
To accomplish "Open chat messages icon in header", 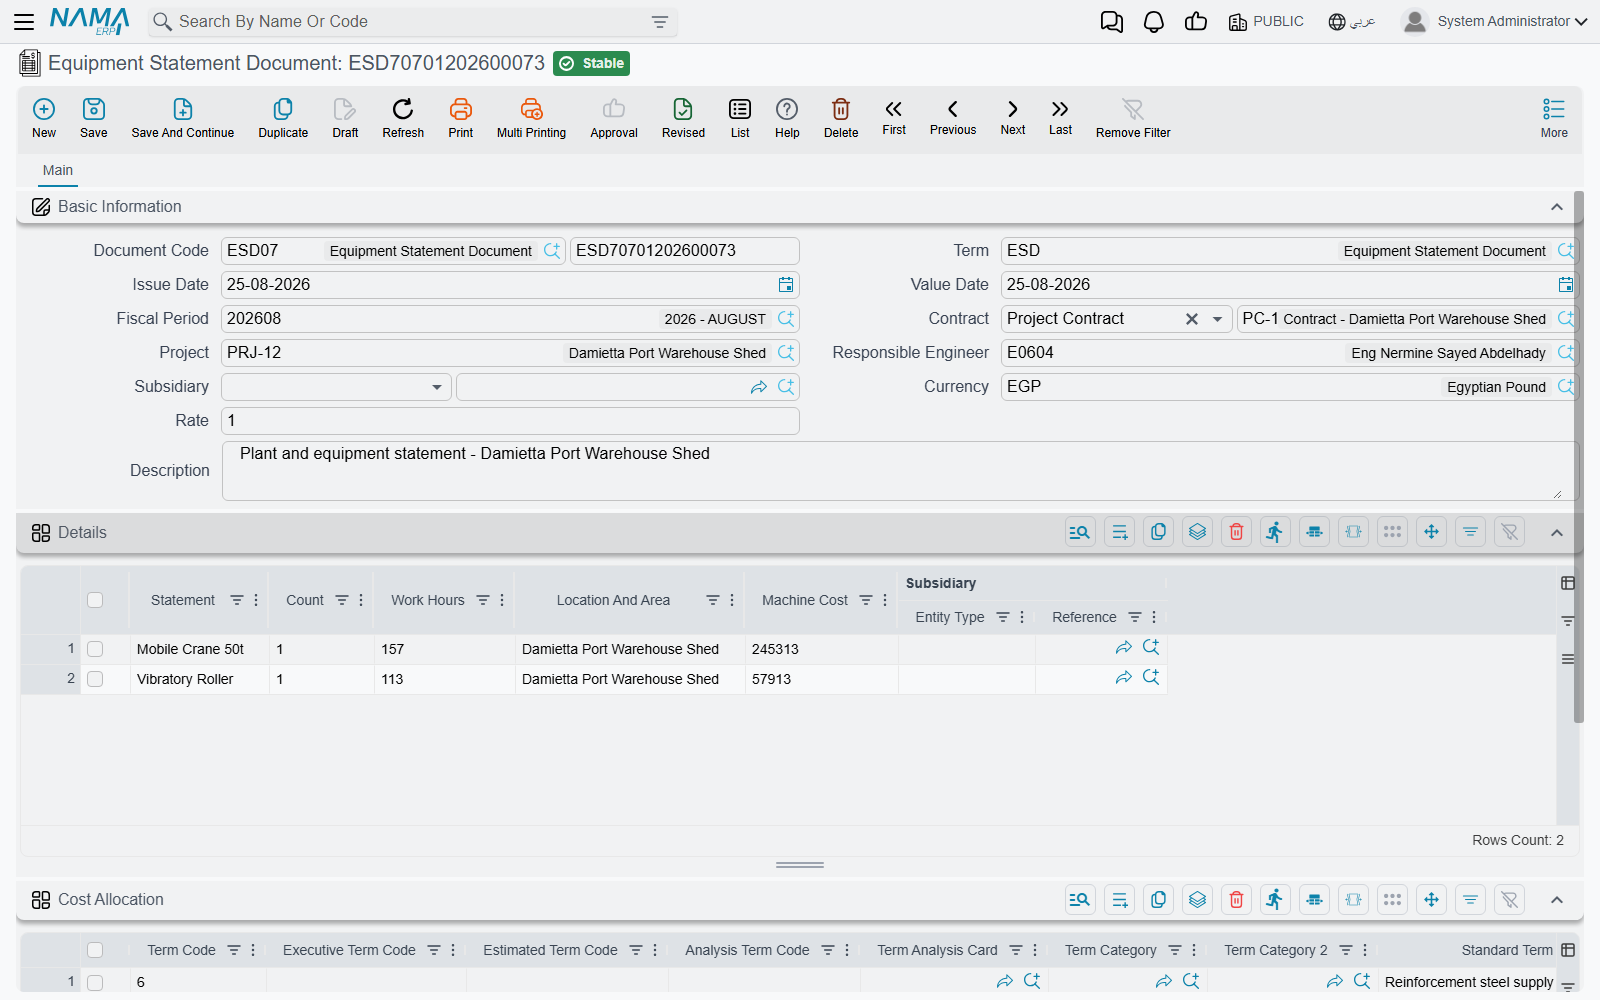I will [1111, 22].
